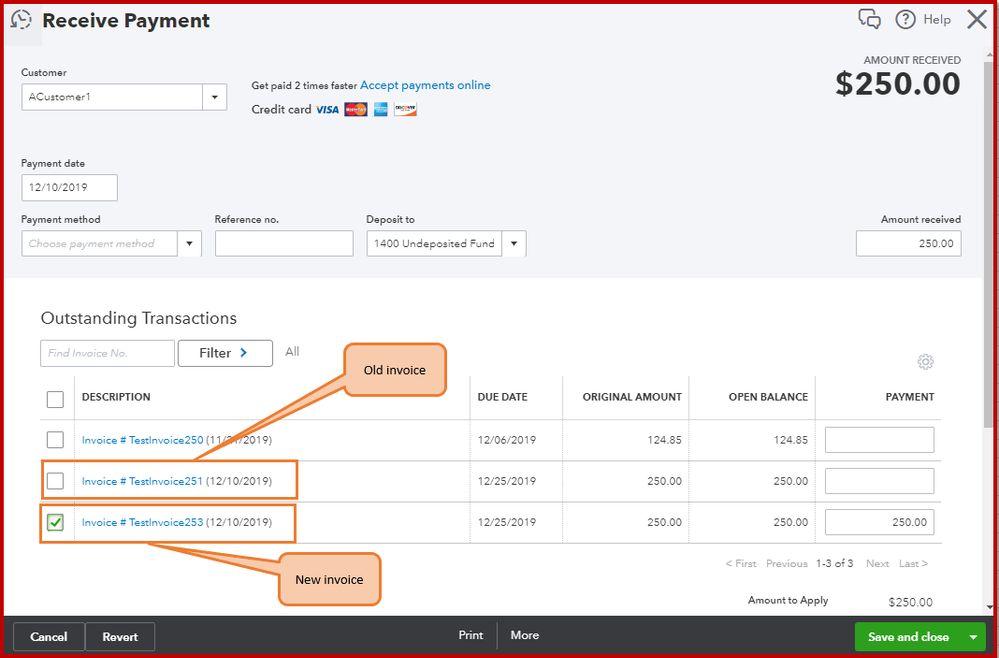Click the Help question mark icon

(905, 20)
